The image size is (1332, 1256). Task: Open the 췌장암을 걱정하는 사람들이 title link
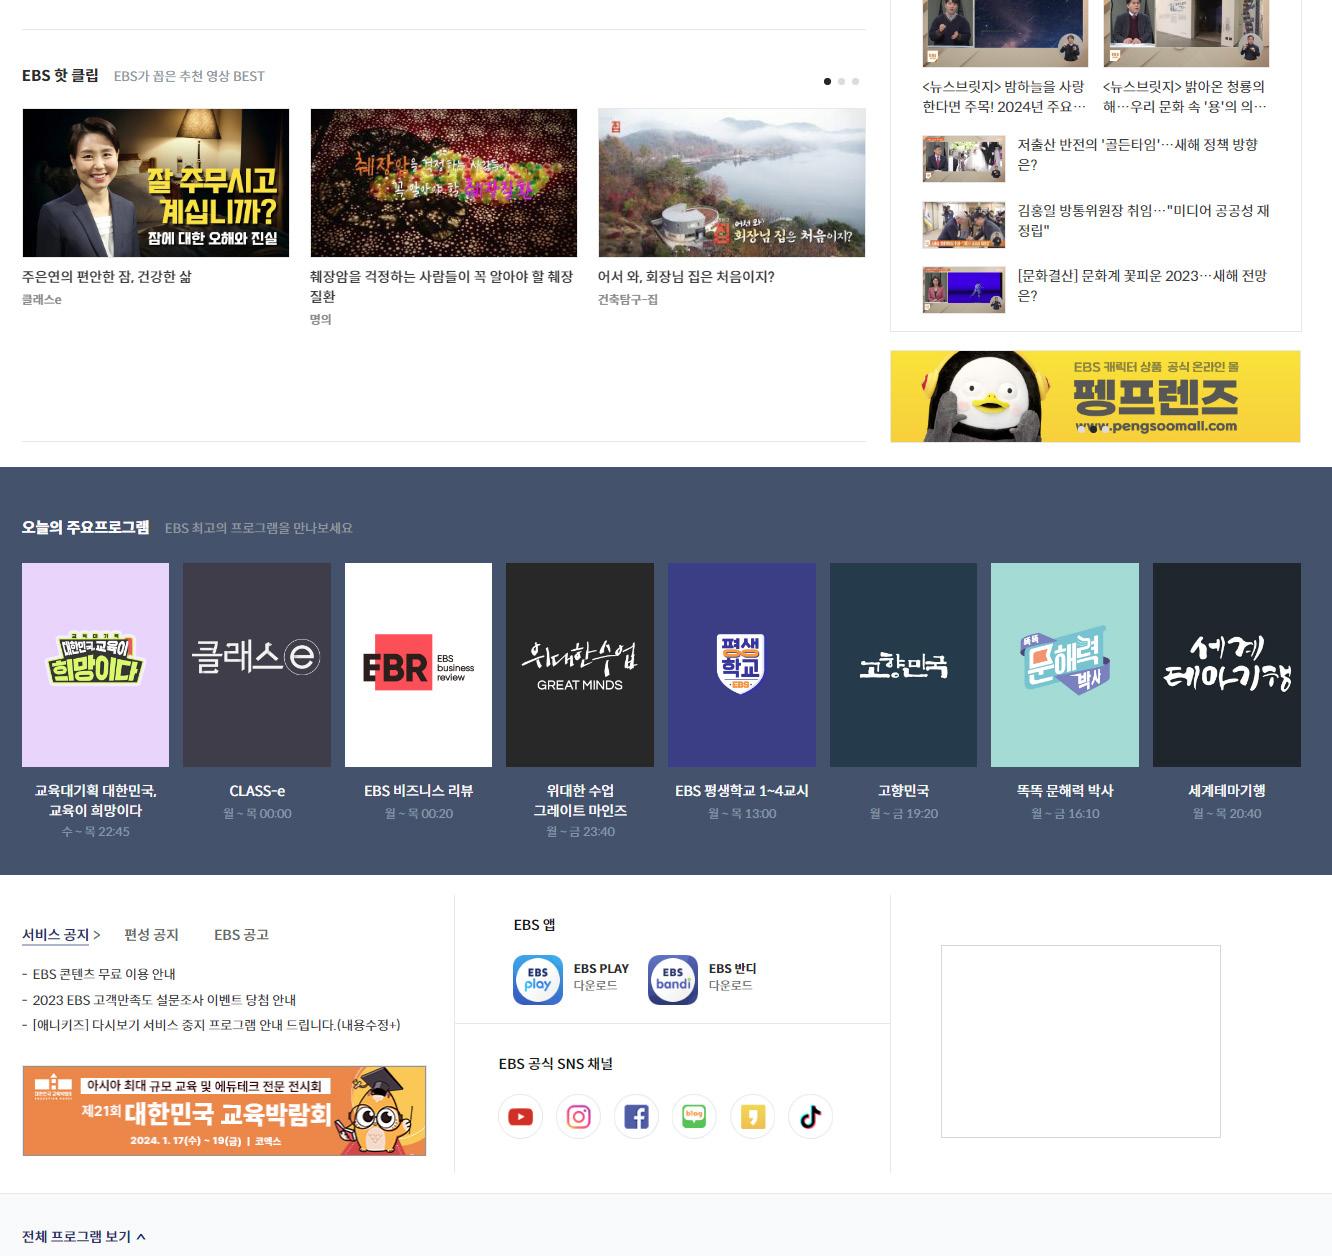(441, 287)
